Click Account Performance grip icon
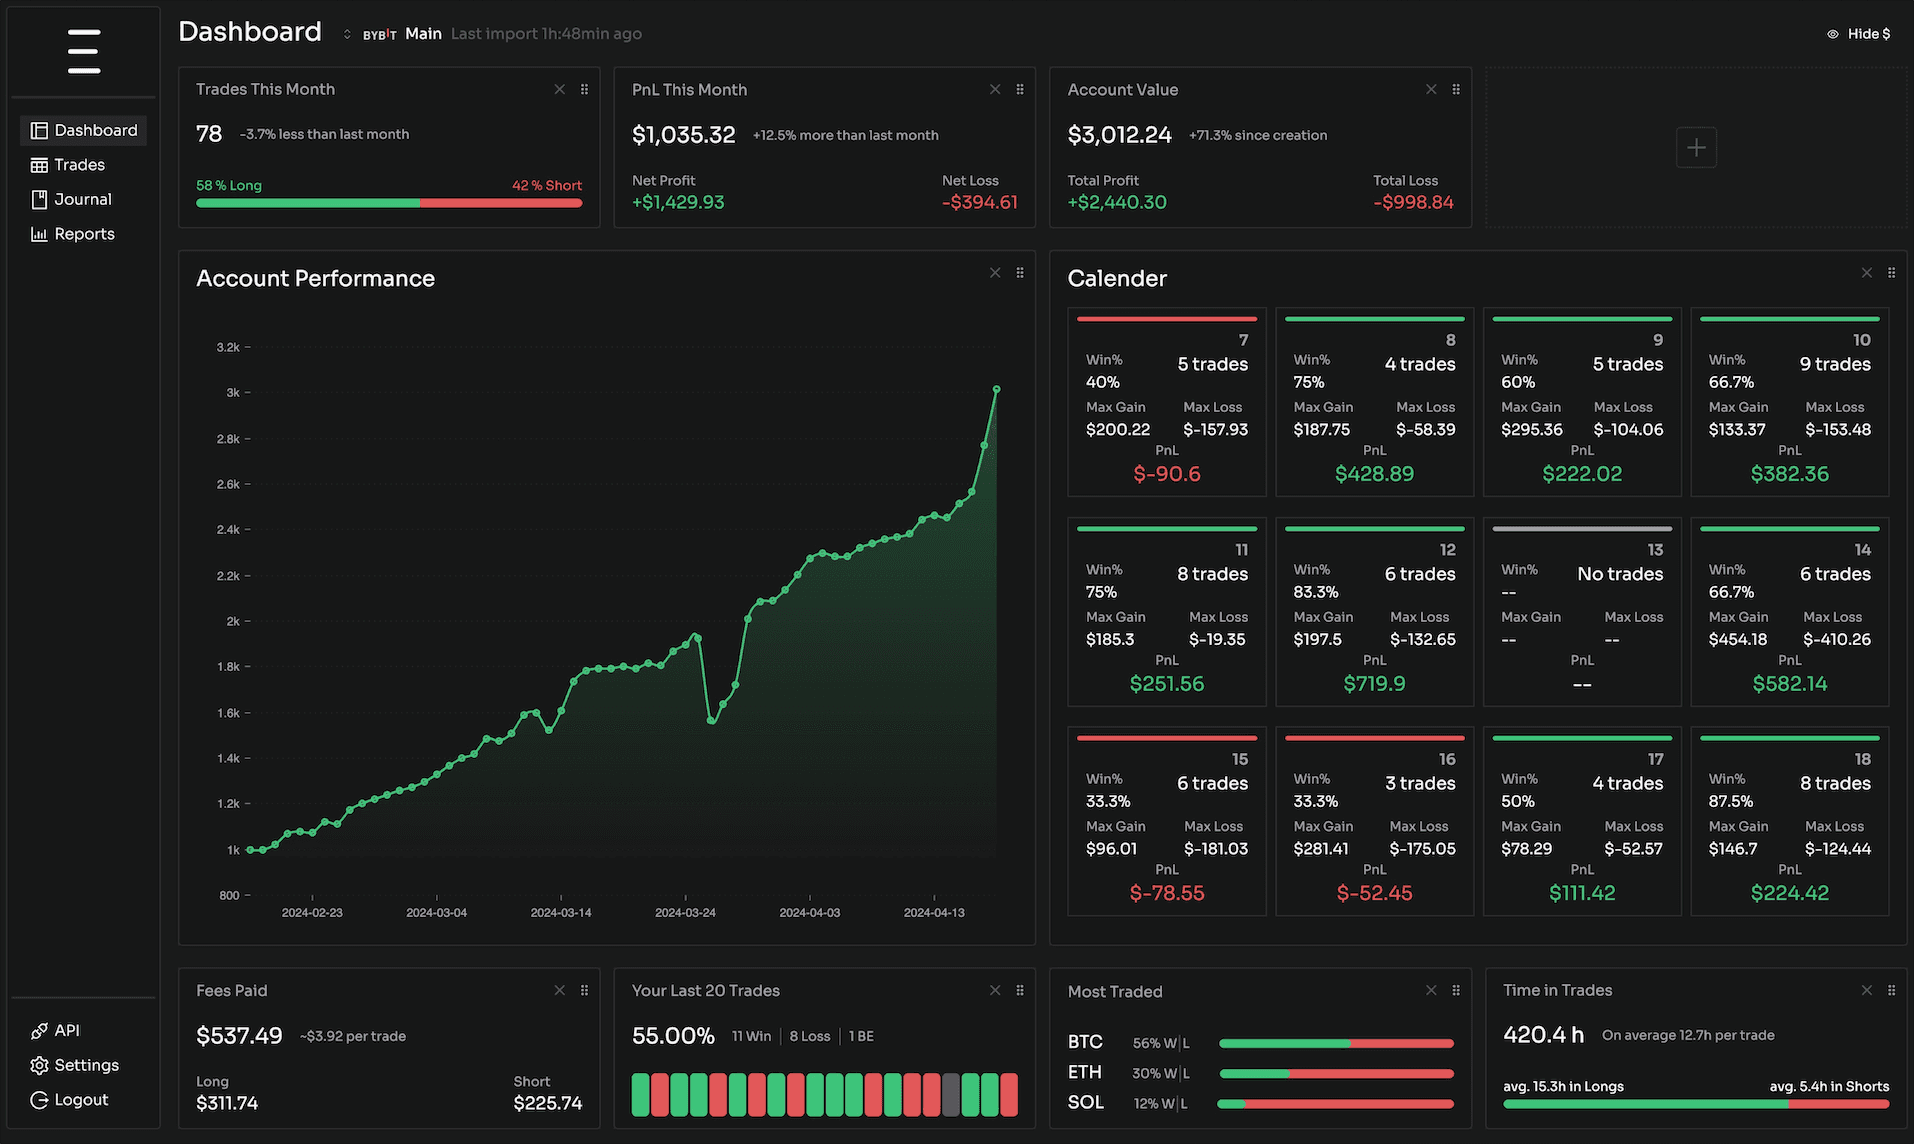The height and width of the screenshot is (1144, 1914). tap(1020, 273)
